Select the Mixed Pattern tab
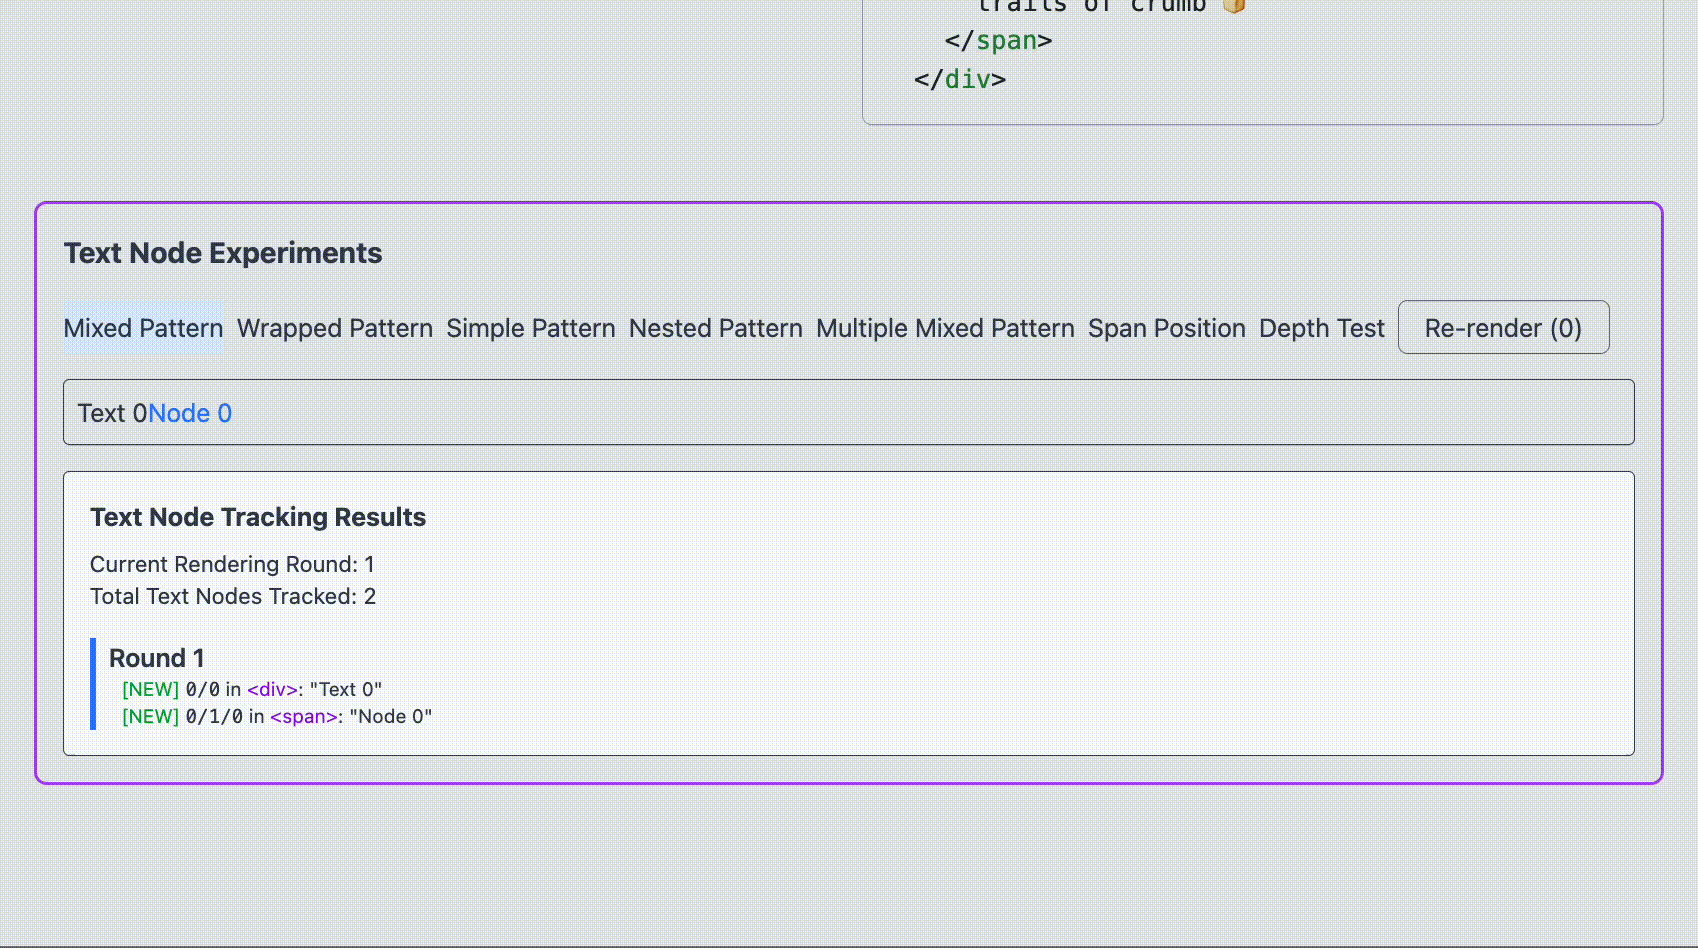This screenshot has width=1698, height=948. (x=144, y=328)
